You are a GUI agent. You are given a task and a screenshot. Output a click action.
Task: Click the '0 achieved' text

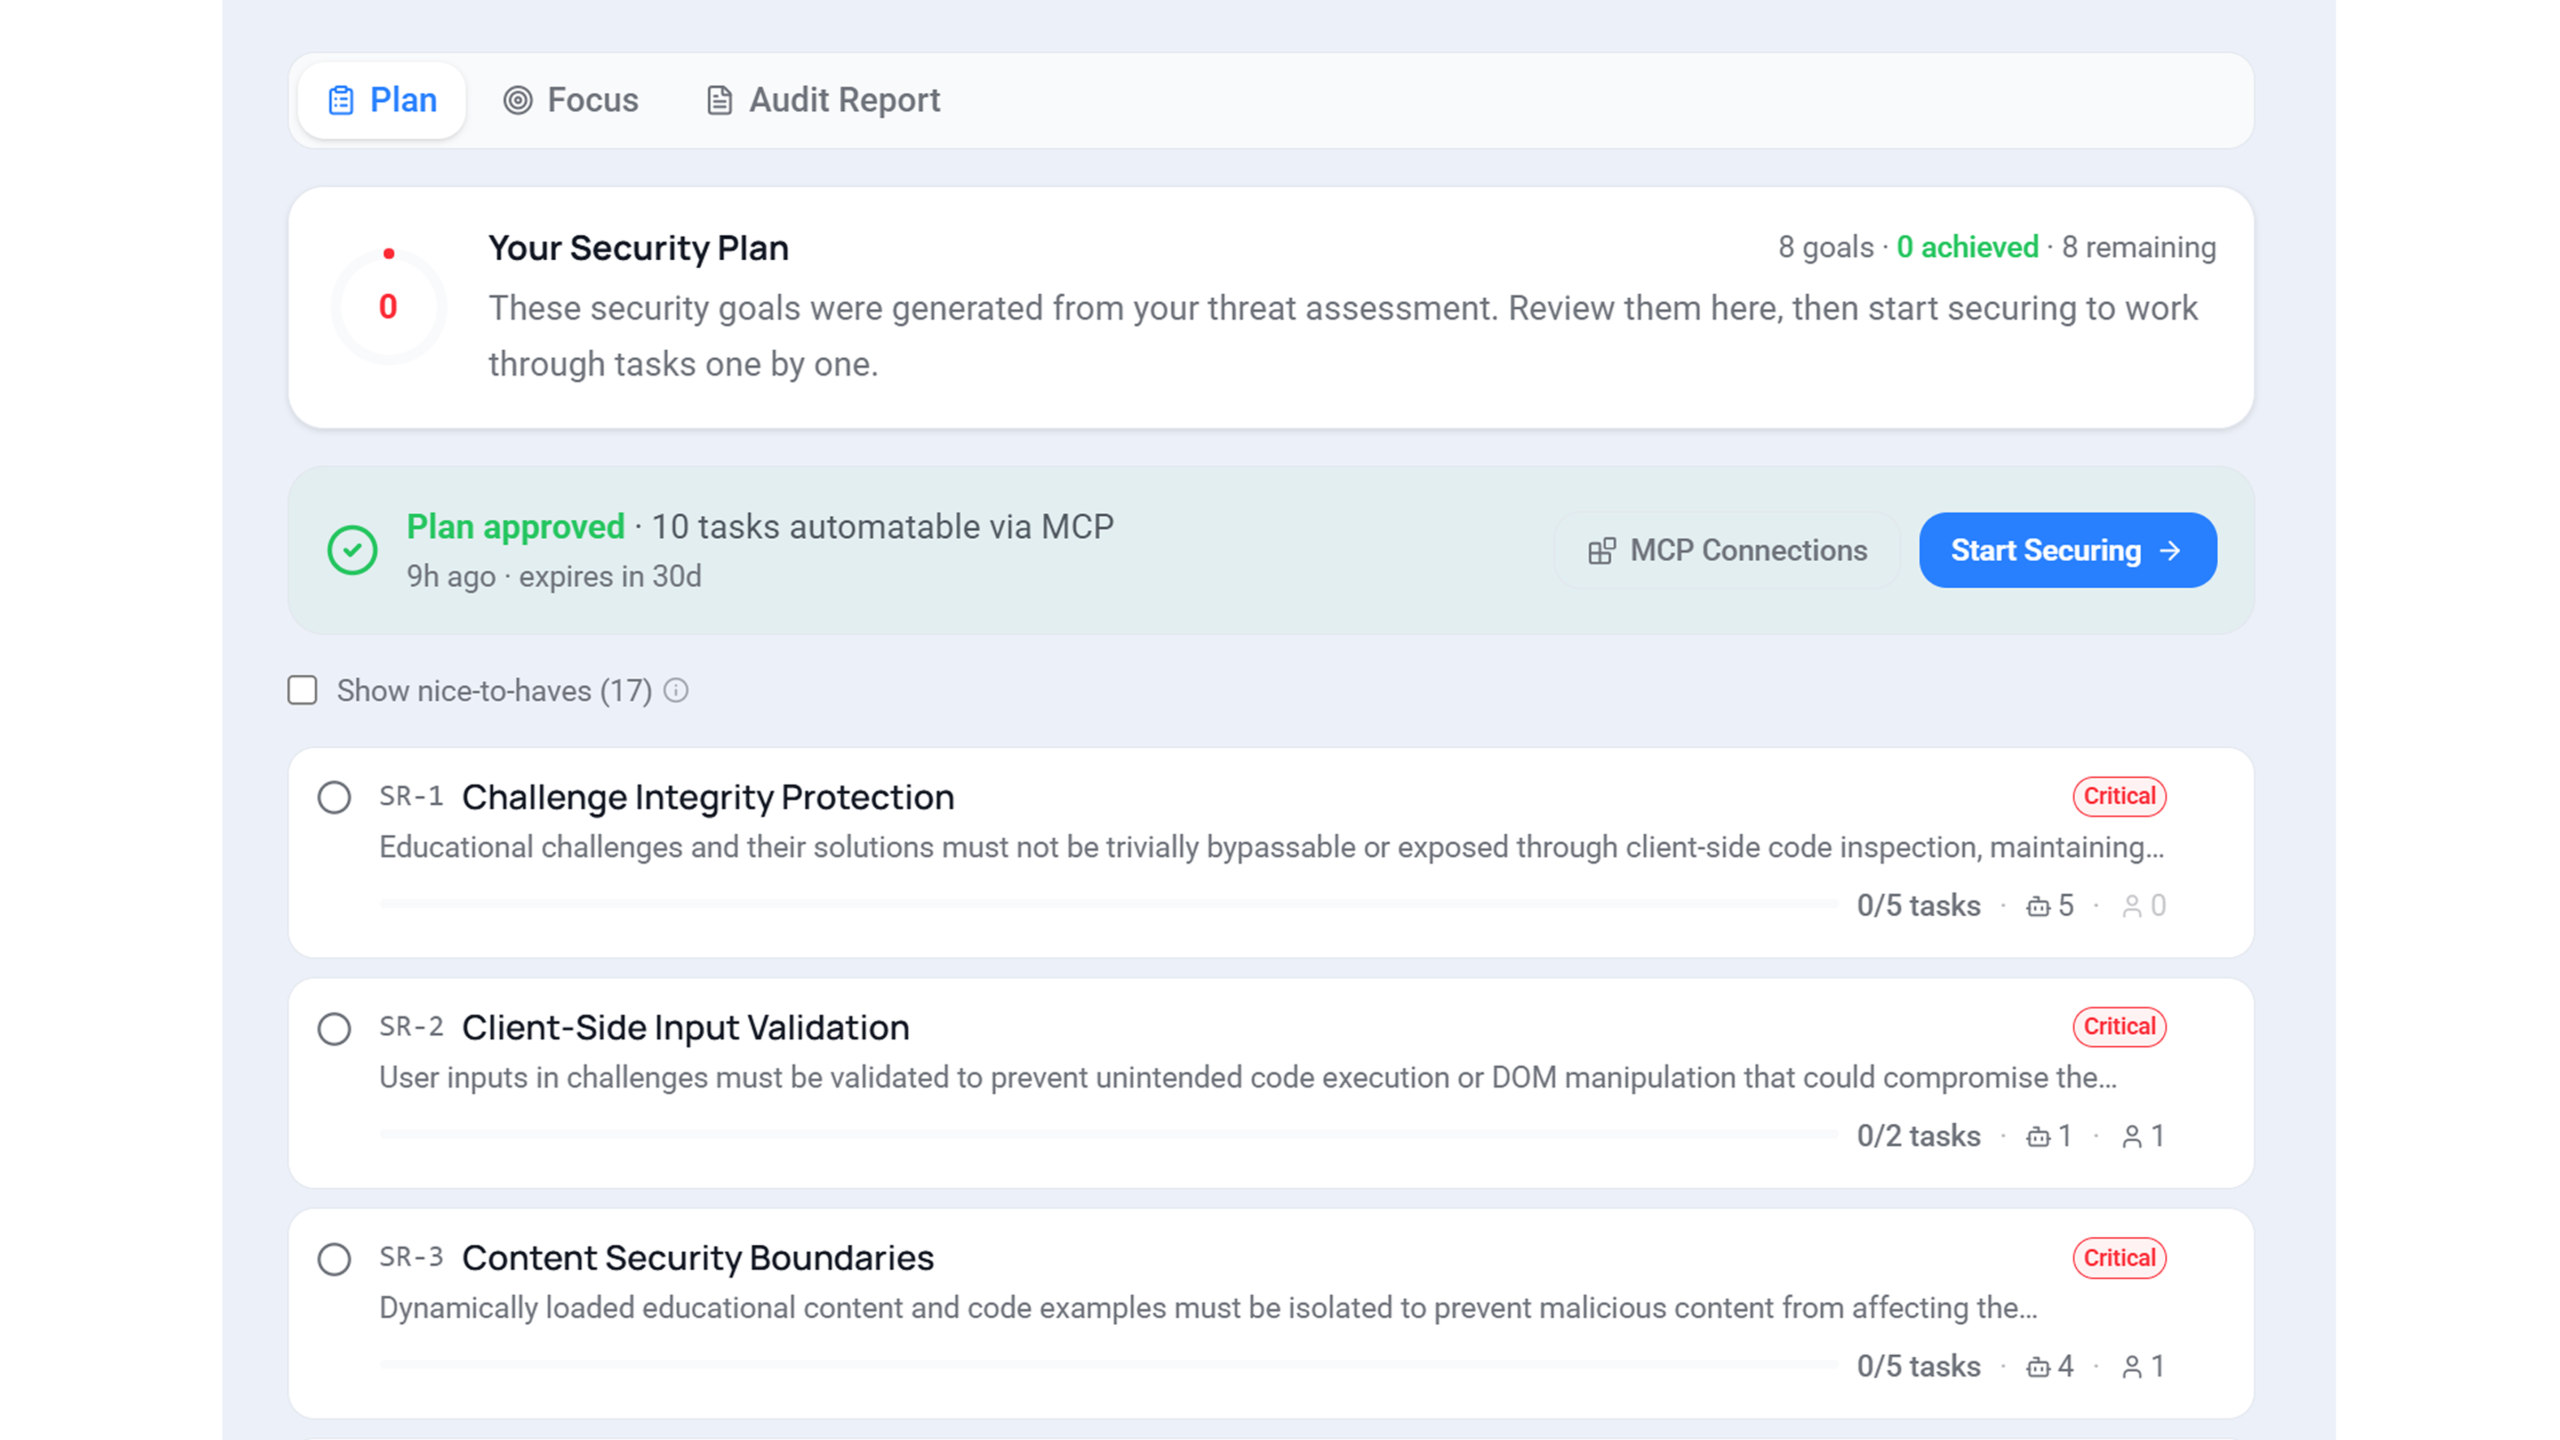click(x=1967, y=247)
